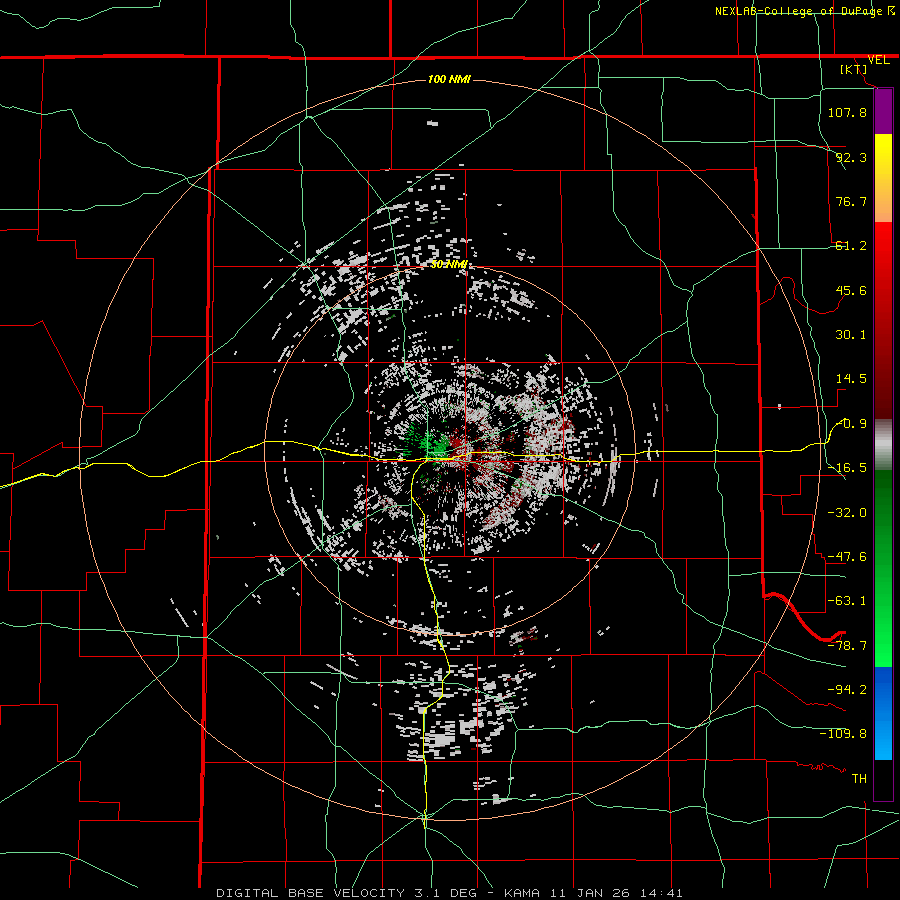Select the -16.5 scale value
900x900 pixels.
click(x=847, y=468)
